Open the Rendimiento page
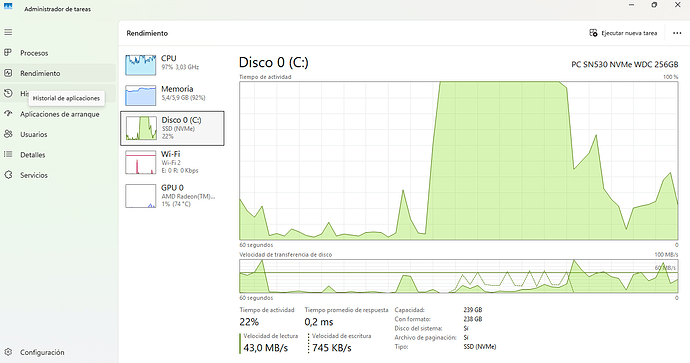 (x=58, y=73)
